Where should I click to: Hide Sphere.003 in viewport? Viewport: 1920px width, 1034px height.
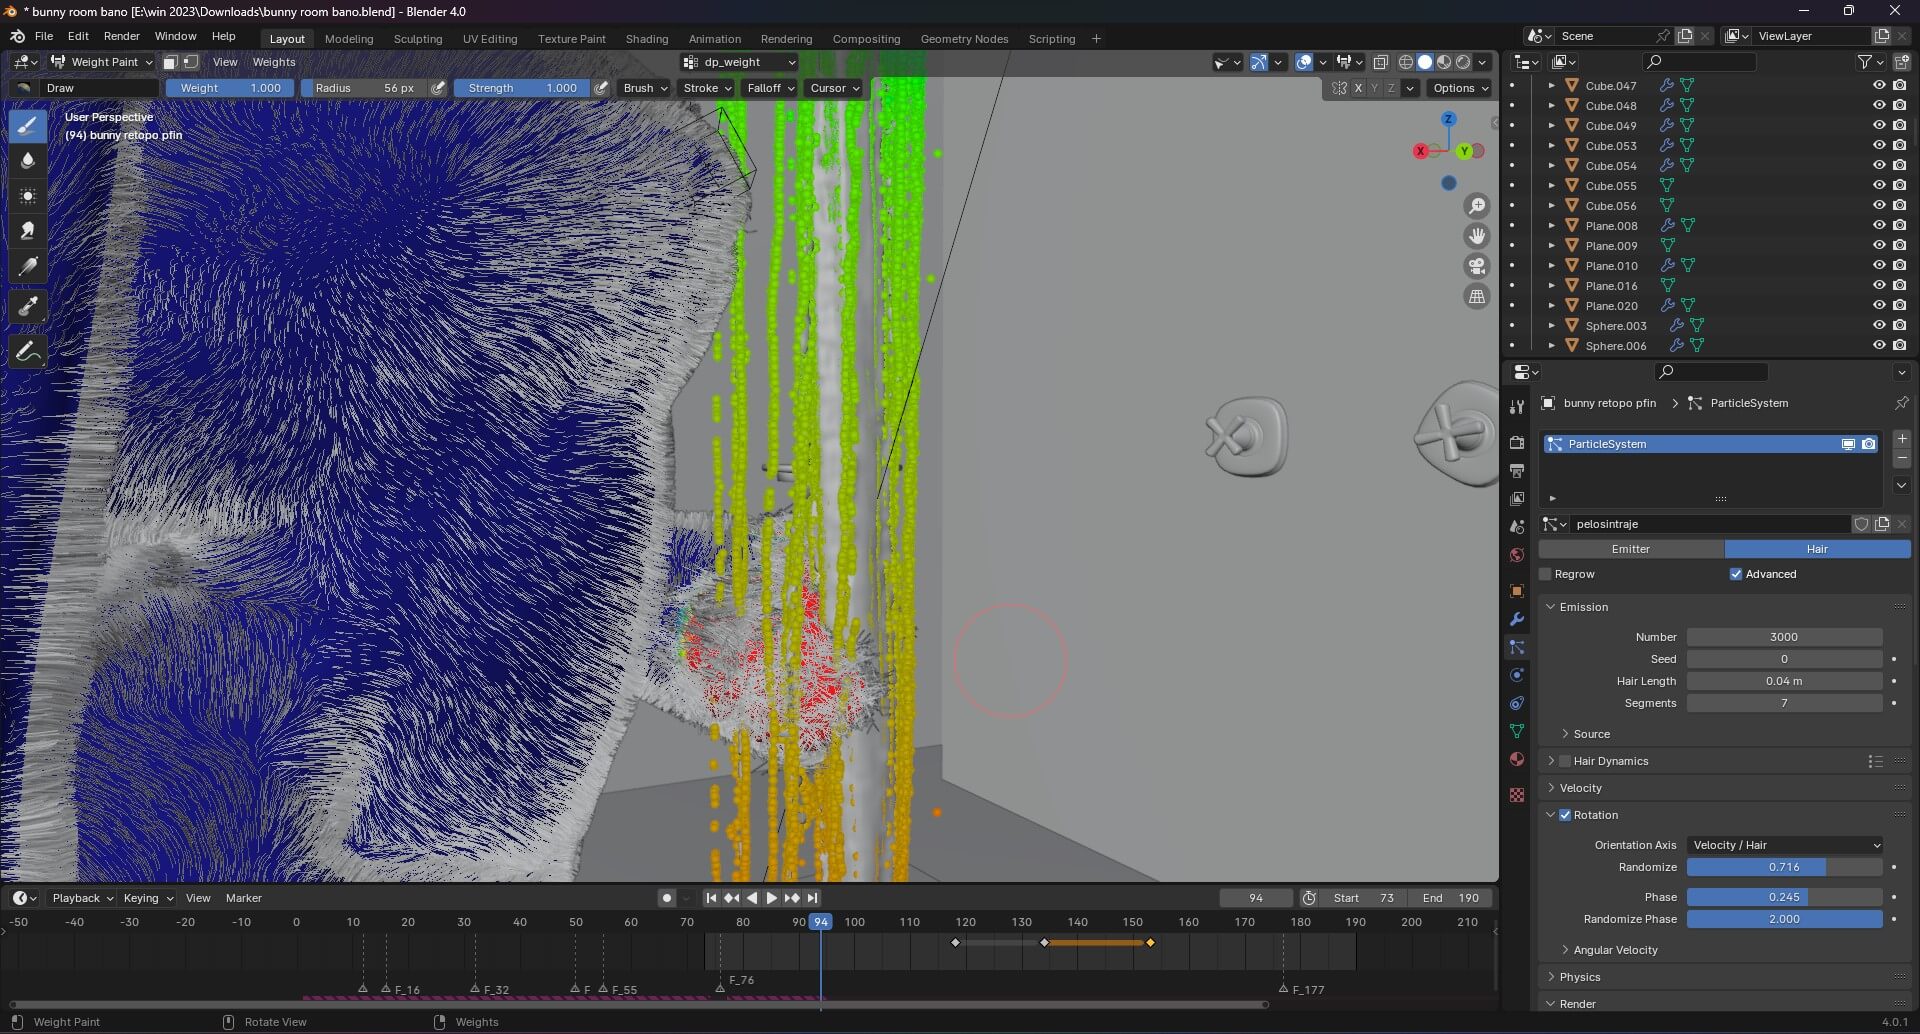coord(1879,326)
